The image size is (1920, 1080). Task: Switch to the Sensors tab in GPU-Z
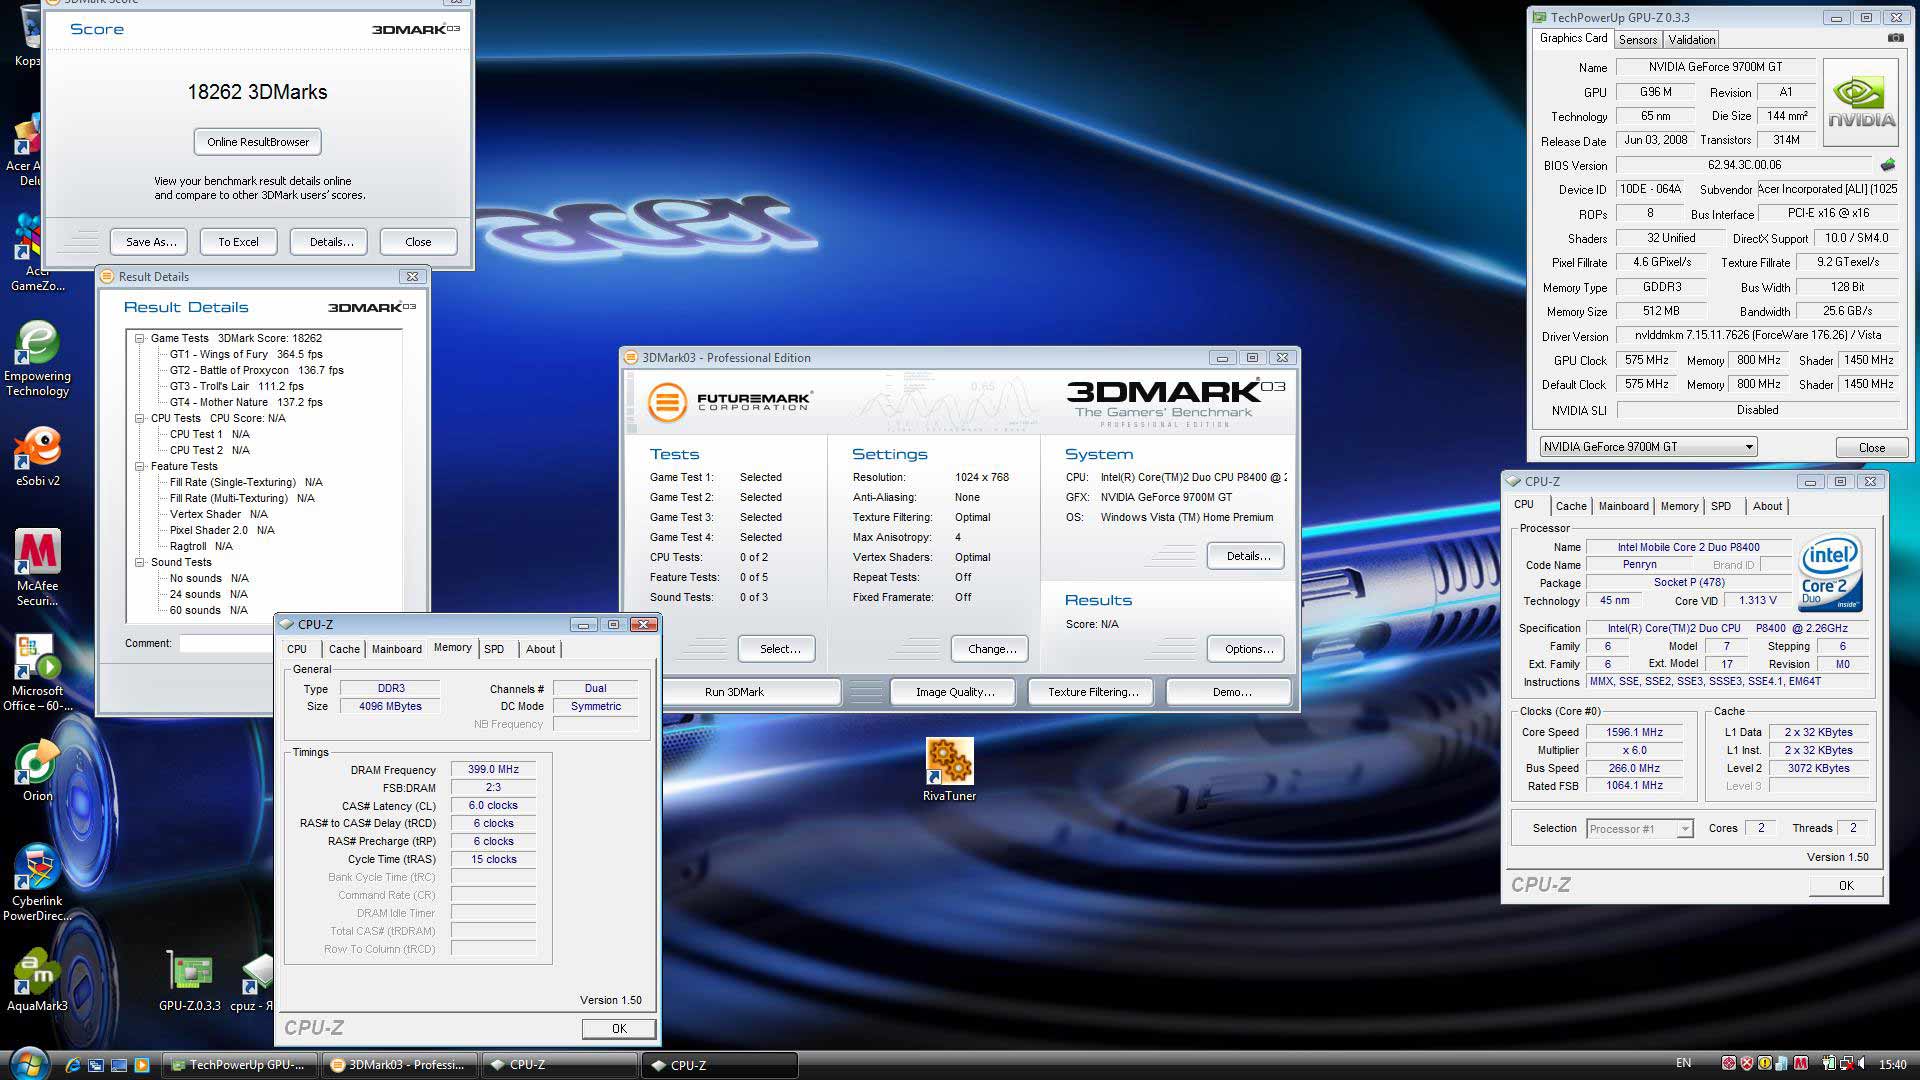(1637, 39)
